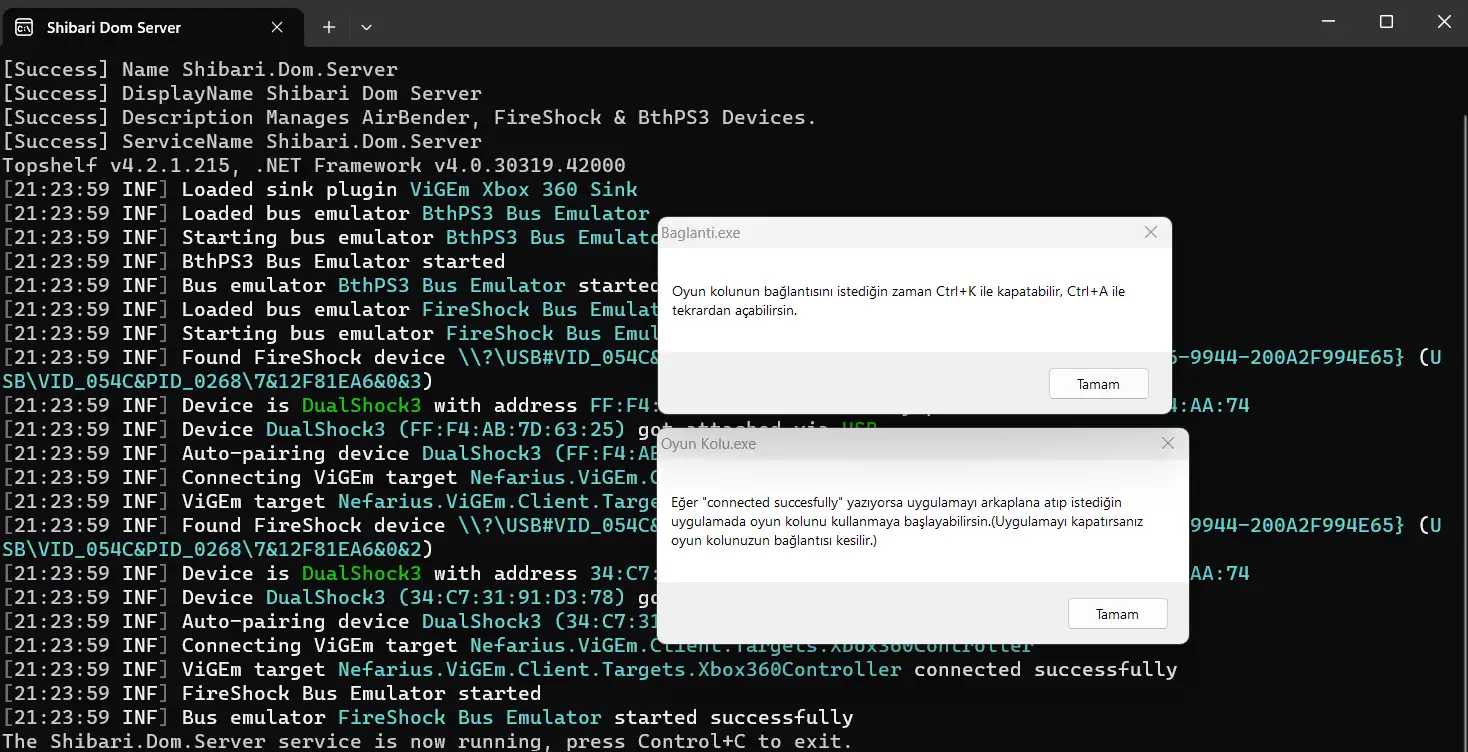Viewport: 1468px width, 752px height.
Task: Click the Baglanti.exe dialog title
Action: coord(701,233)
